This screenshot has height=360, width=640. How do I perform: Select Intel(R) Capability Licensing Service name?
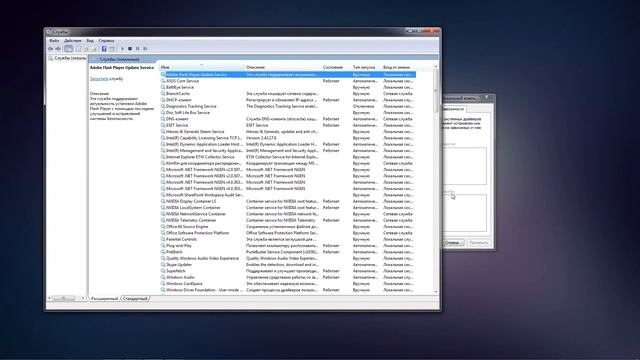(204, 138)
